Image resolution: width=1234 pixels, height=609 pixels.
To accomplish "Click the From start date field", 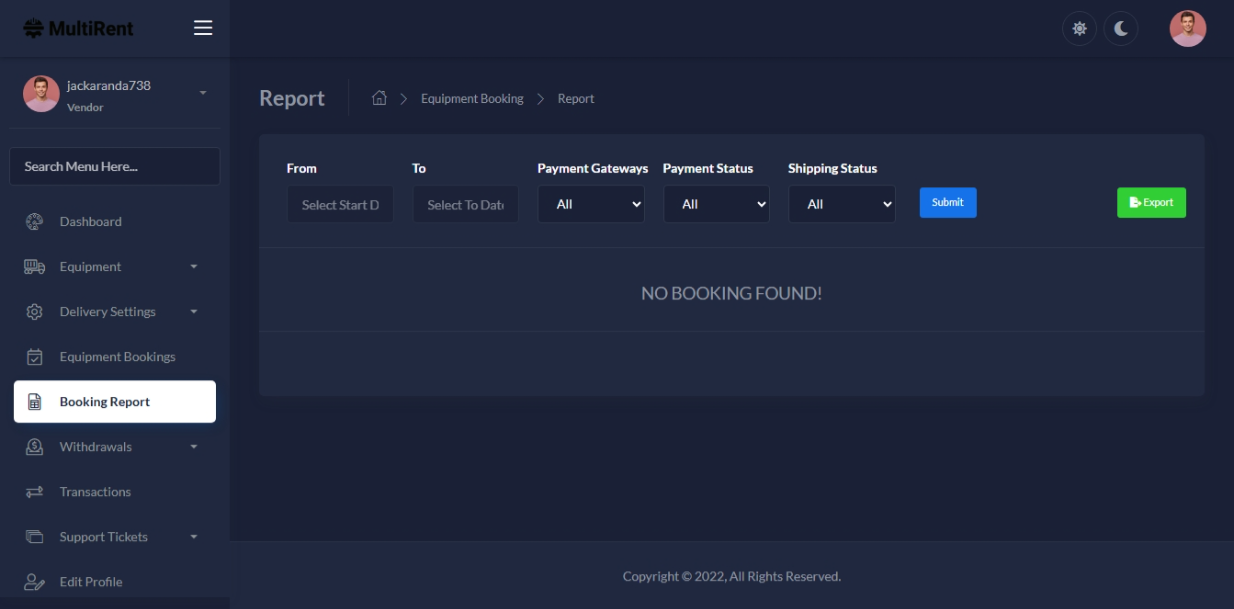I will [x=340, y=205].
